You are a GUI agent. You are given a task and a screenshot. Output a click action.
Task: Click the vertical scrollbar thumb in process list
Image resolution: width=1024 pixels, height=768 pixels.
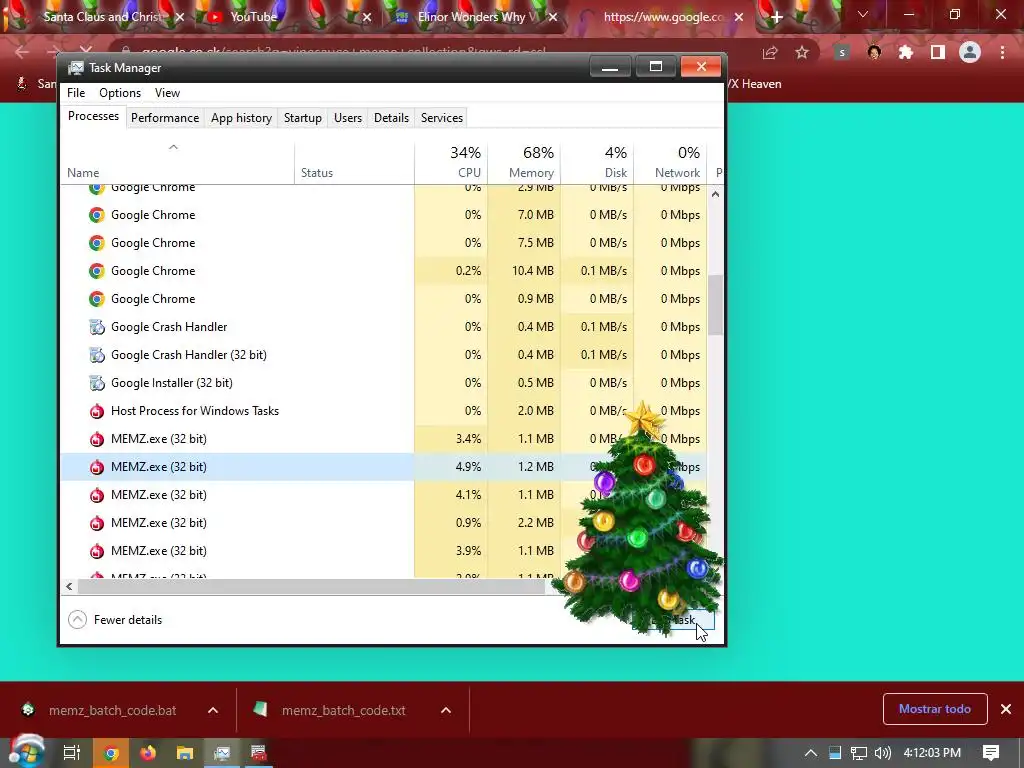pyautogui.click(x=715, y=304)
